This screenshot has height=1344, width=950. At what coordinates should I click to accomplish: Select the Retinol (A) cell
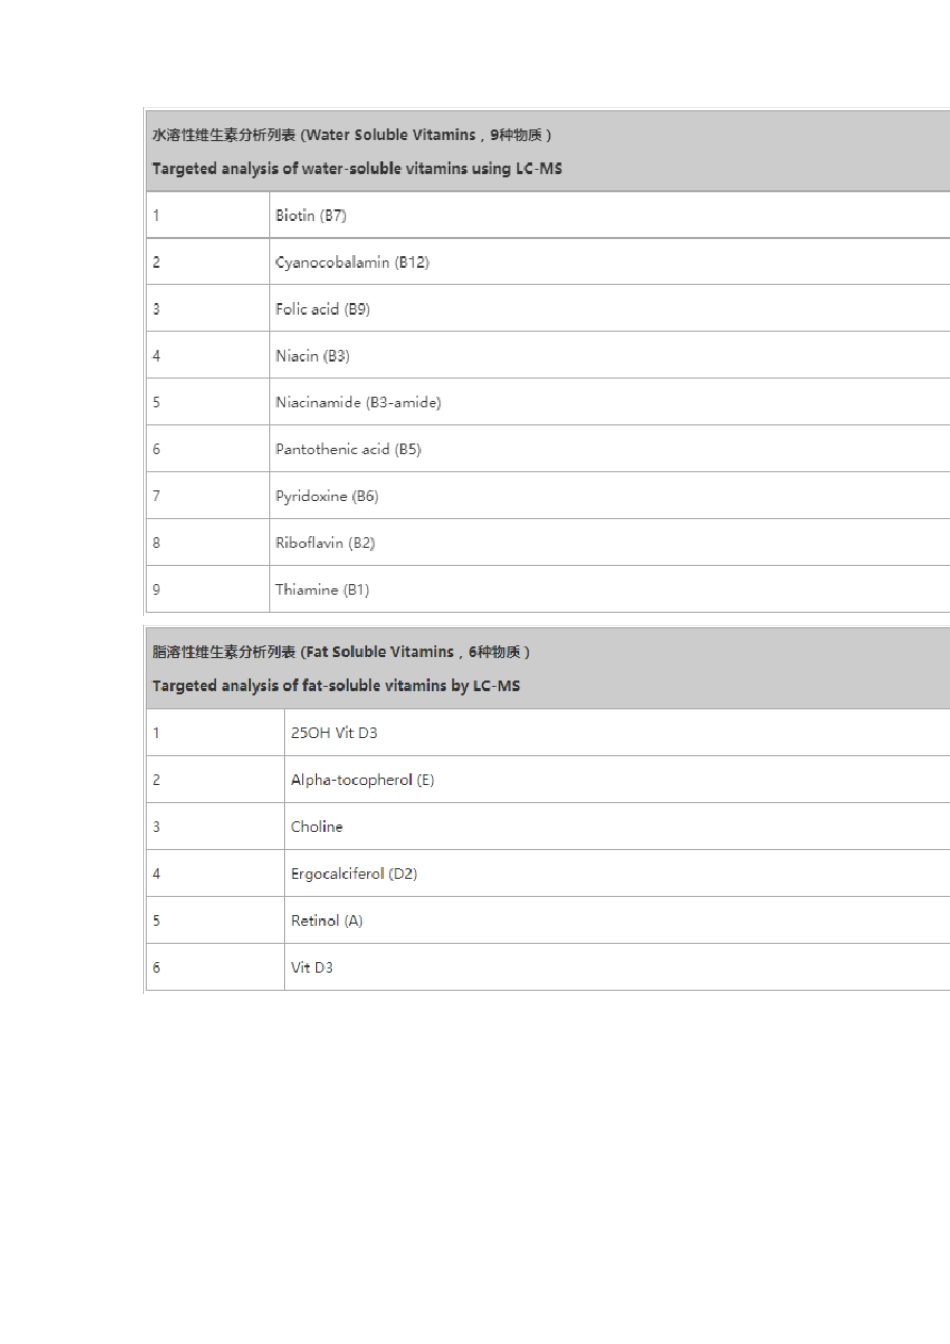click(327, 921)
